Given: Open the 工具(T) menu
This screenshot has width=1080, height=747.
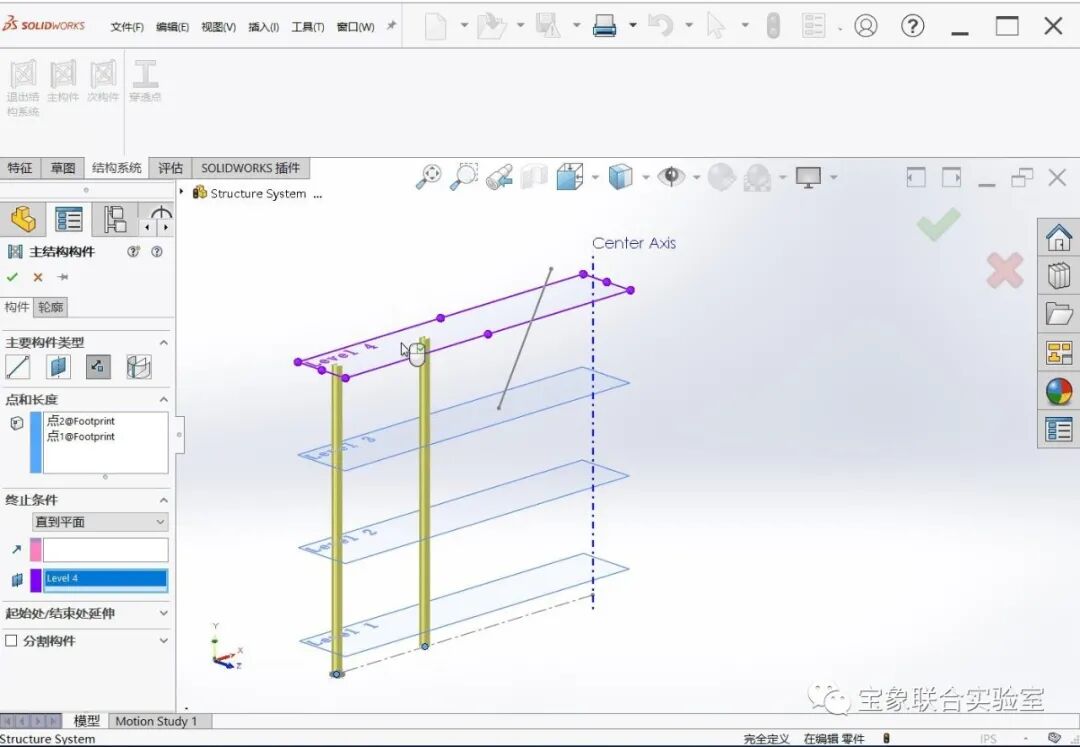Looking at the screenshot, I should [x=307, y=27].
